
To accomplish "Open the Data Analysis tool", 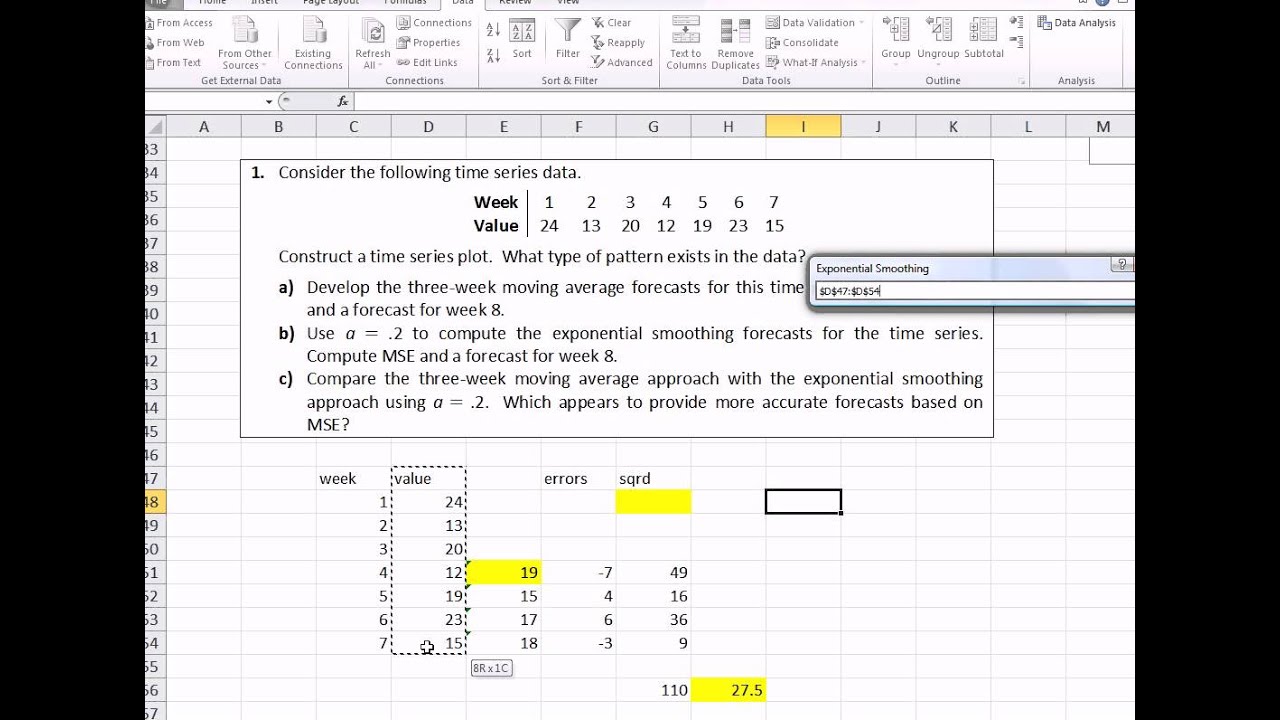I will coord(1077,23).
